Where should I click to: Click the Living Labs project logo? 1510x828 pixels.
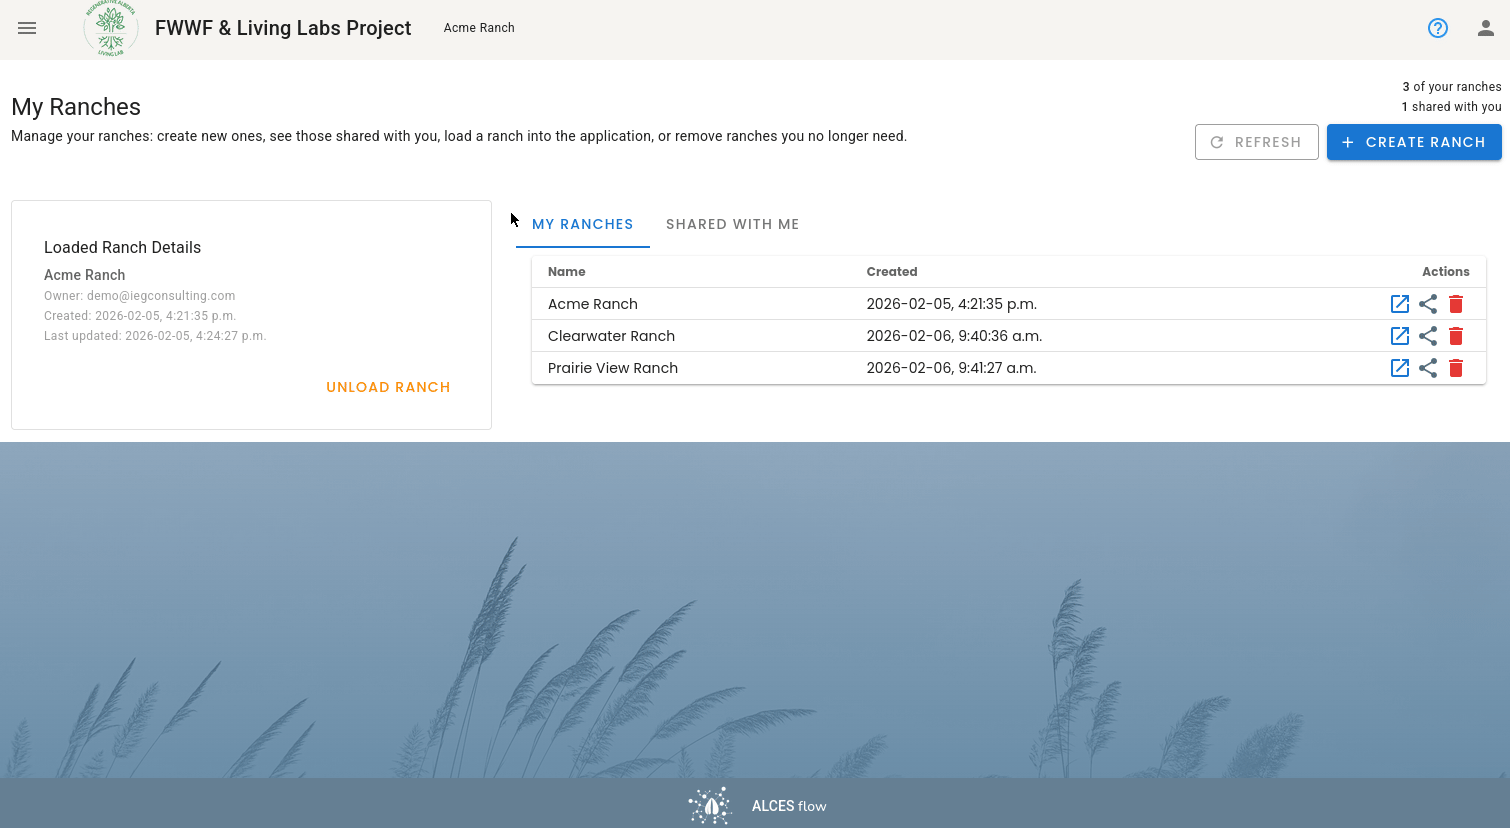[x=111, y=28]
